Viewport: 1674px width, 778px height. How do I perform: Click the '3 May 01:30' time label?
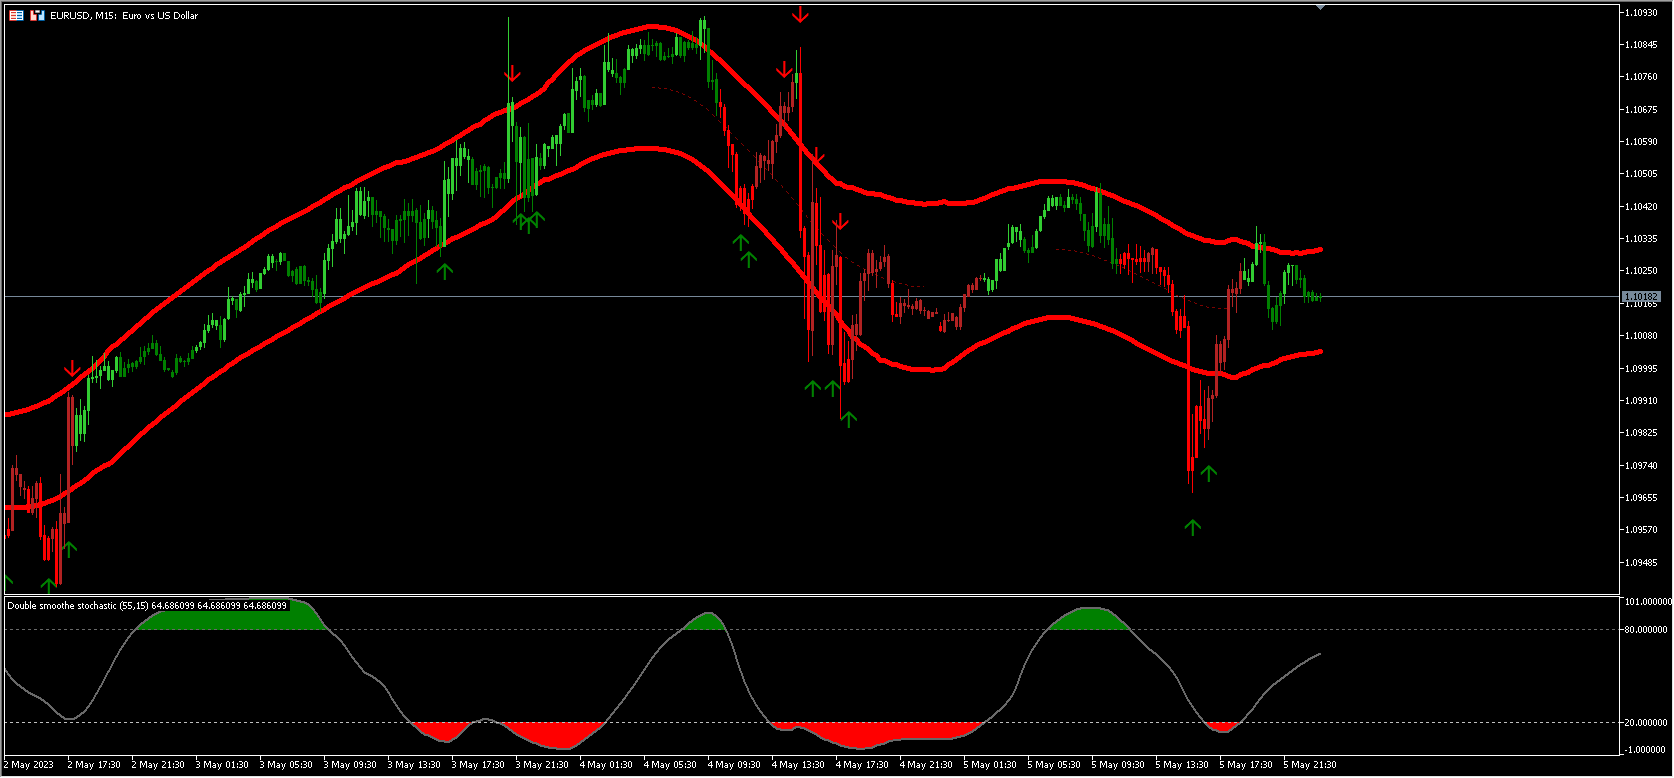pyautogui.click(x=222, y=765)
